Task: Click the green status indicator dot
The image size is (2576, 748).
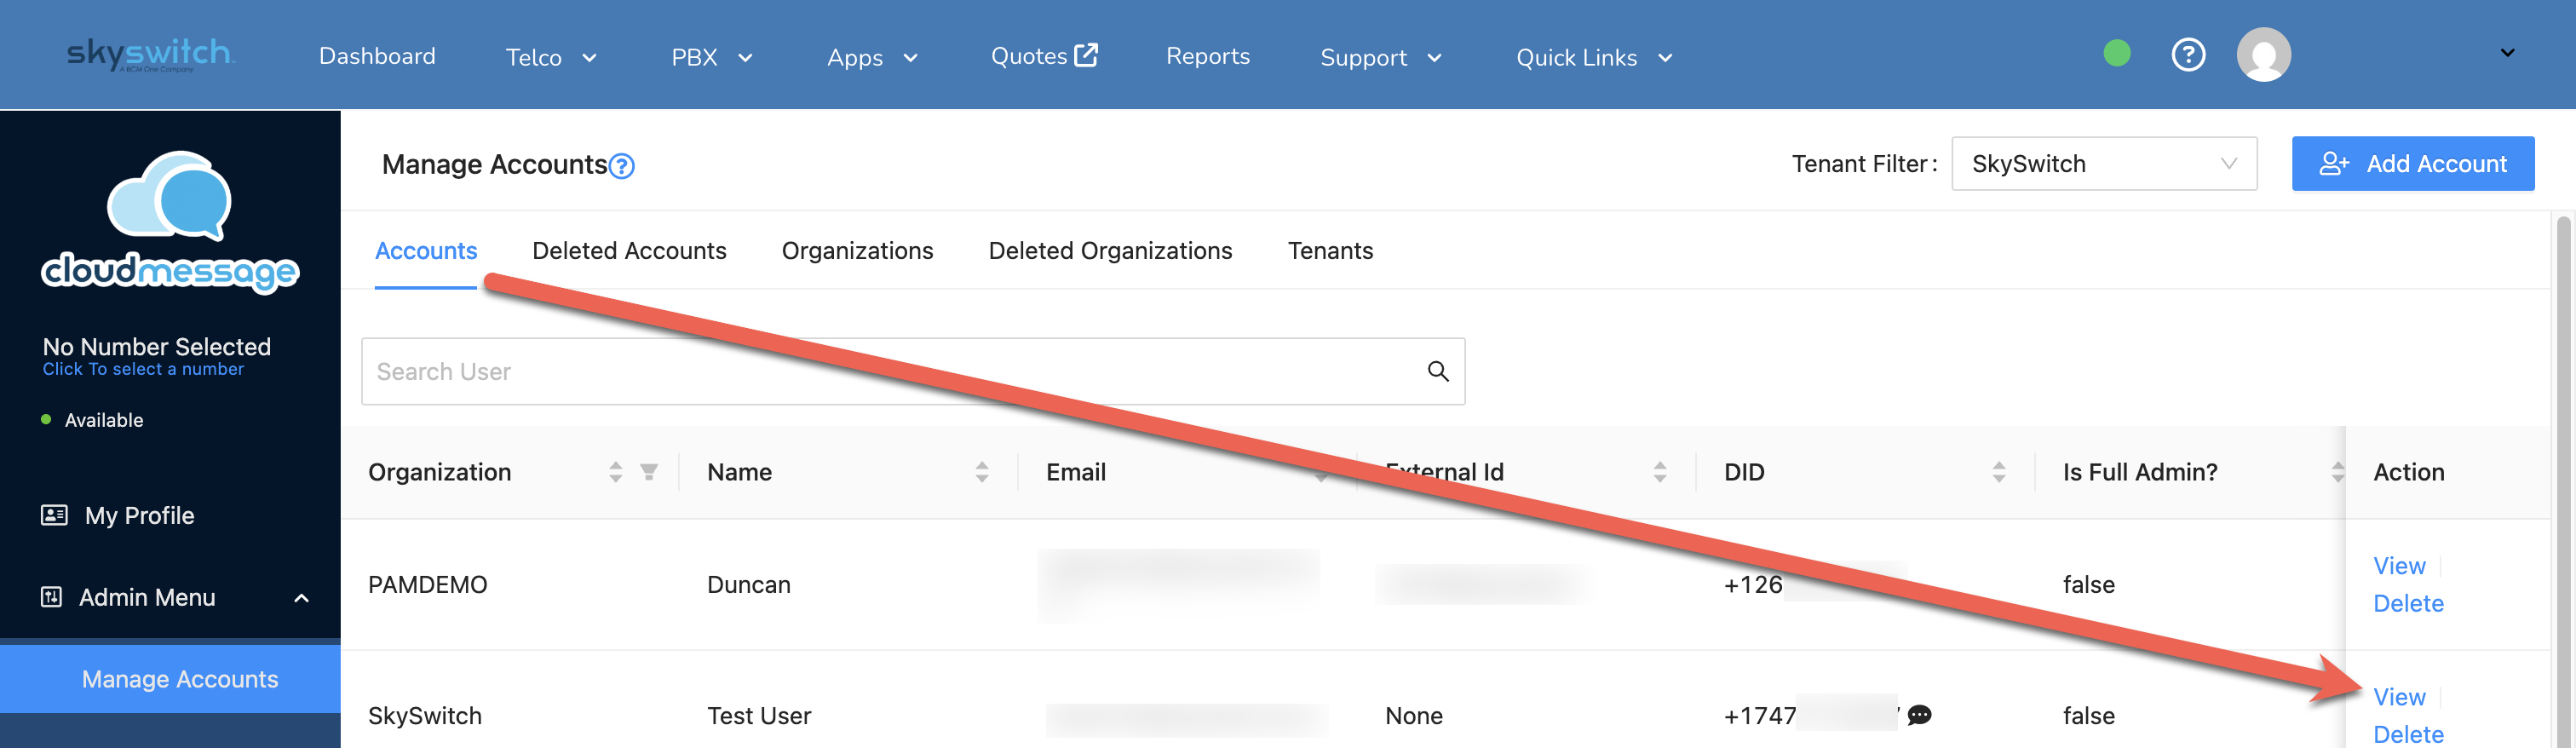Action: coord(2116,53)
